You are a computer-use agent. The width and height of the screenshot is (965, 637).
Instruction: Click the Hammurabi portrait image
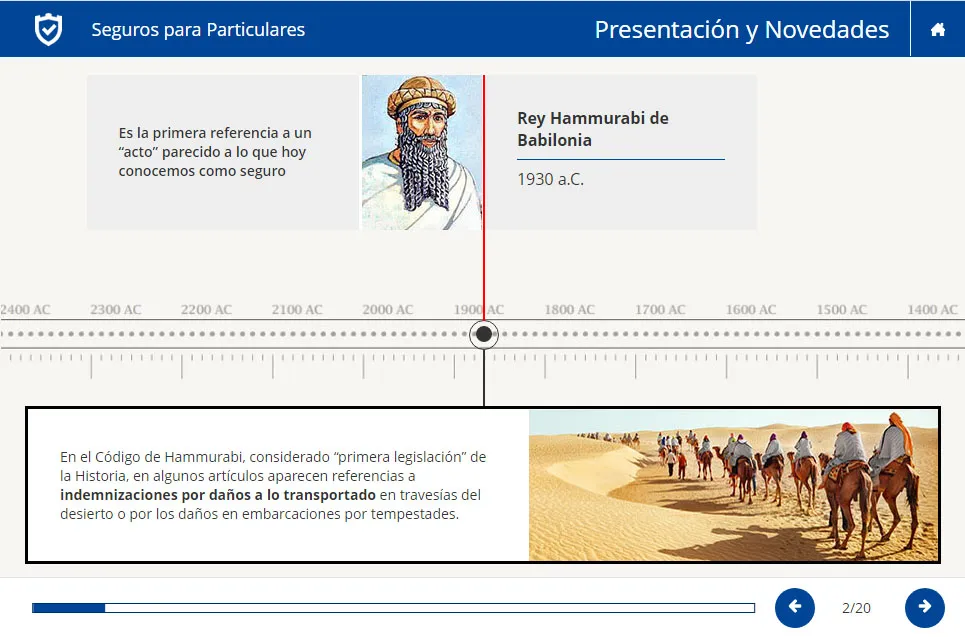[x=422, y=153]
